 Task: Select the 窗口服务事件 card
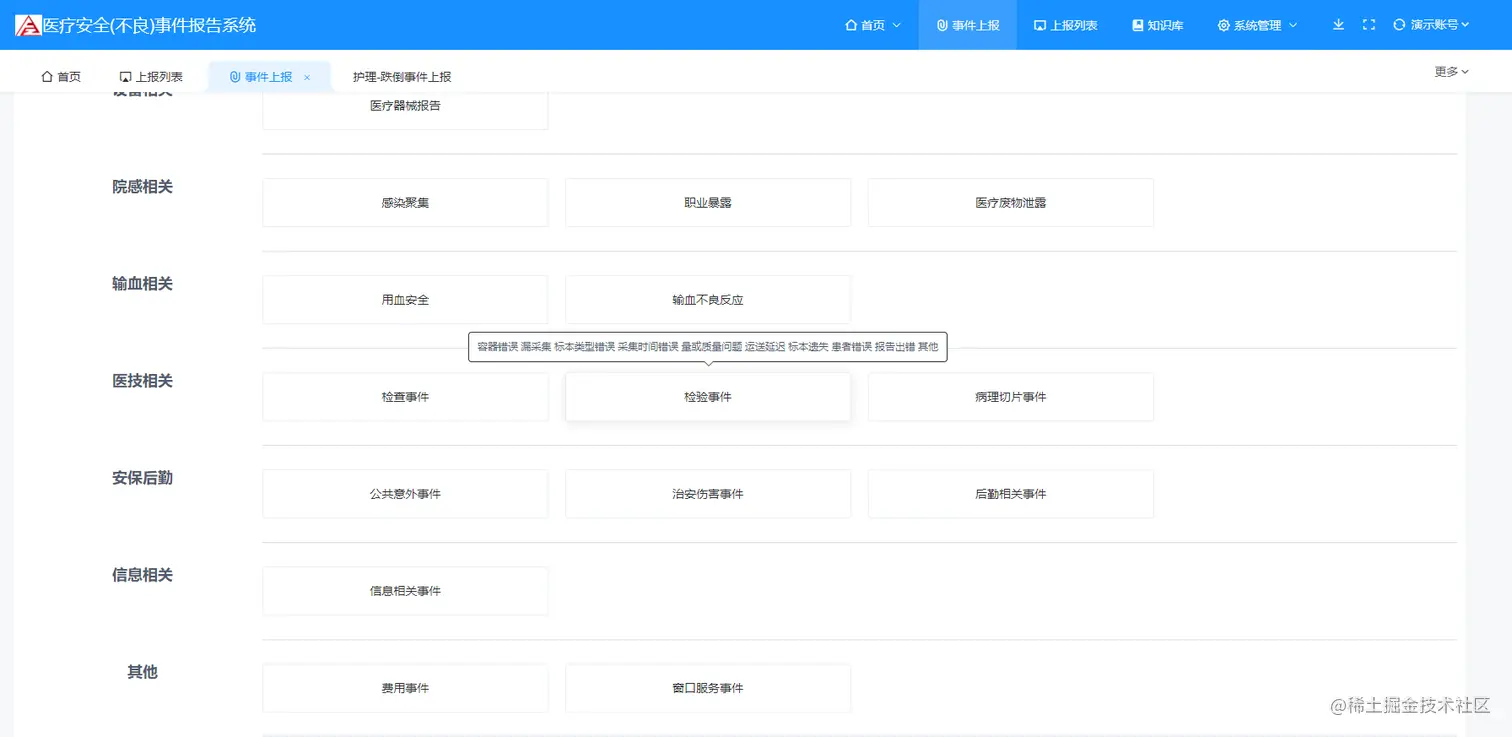[x=708, y=688]
